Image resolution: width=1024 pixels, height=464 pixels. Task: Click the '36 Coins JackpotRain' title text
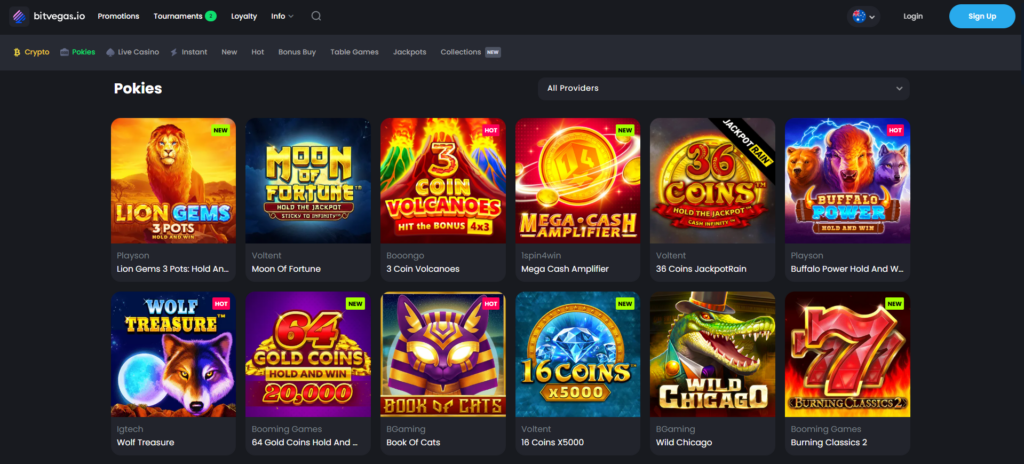701,269
